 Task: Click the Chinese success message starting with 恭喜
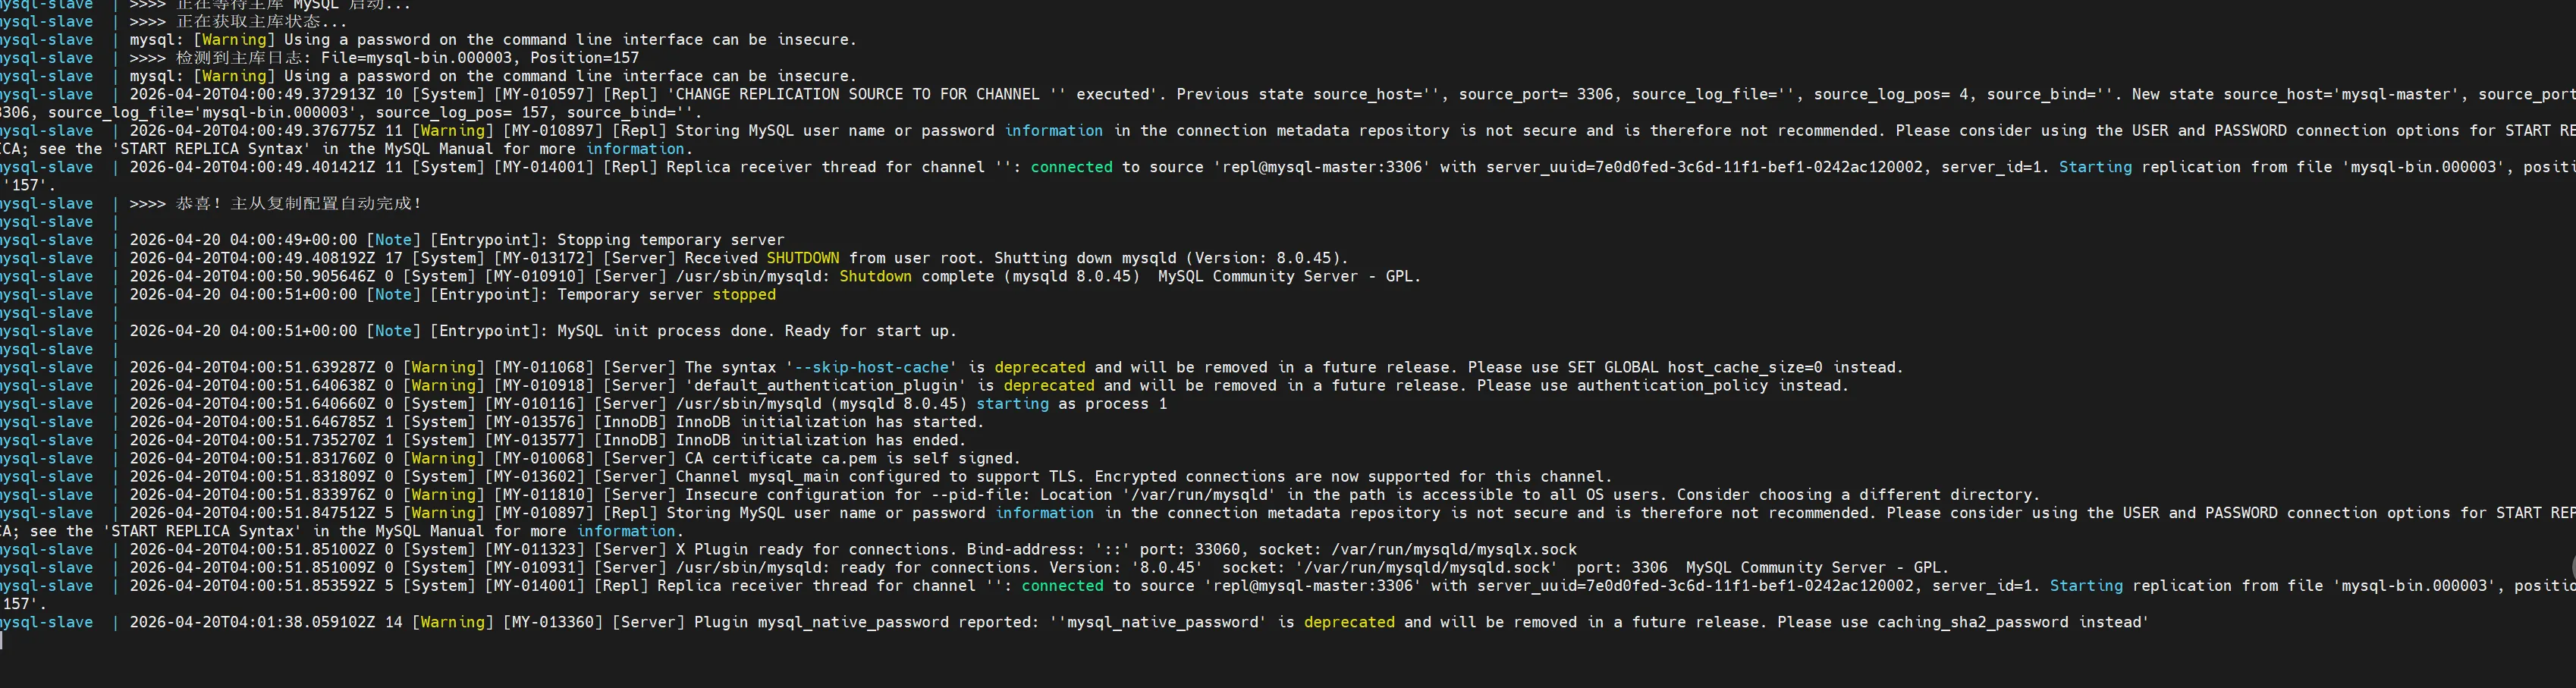298,203
